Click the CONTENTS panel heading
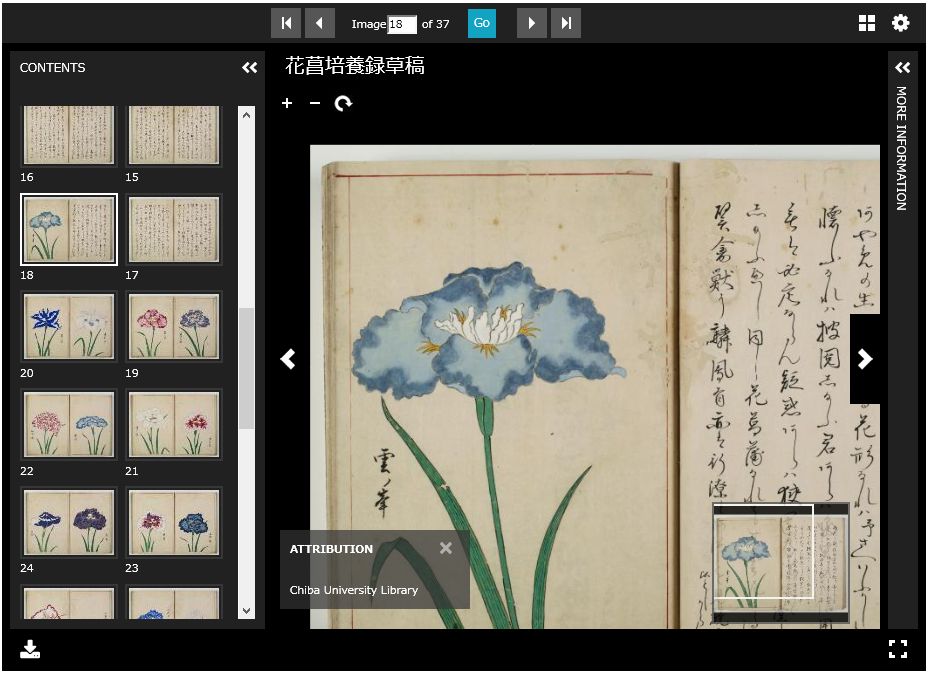Viewport: 928px width, 674px height. 53,67
